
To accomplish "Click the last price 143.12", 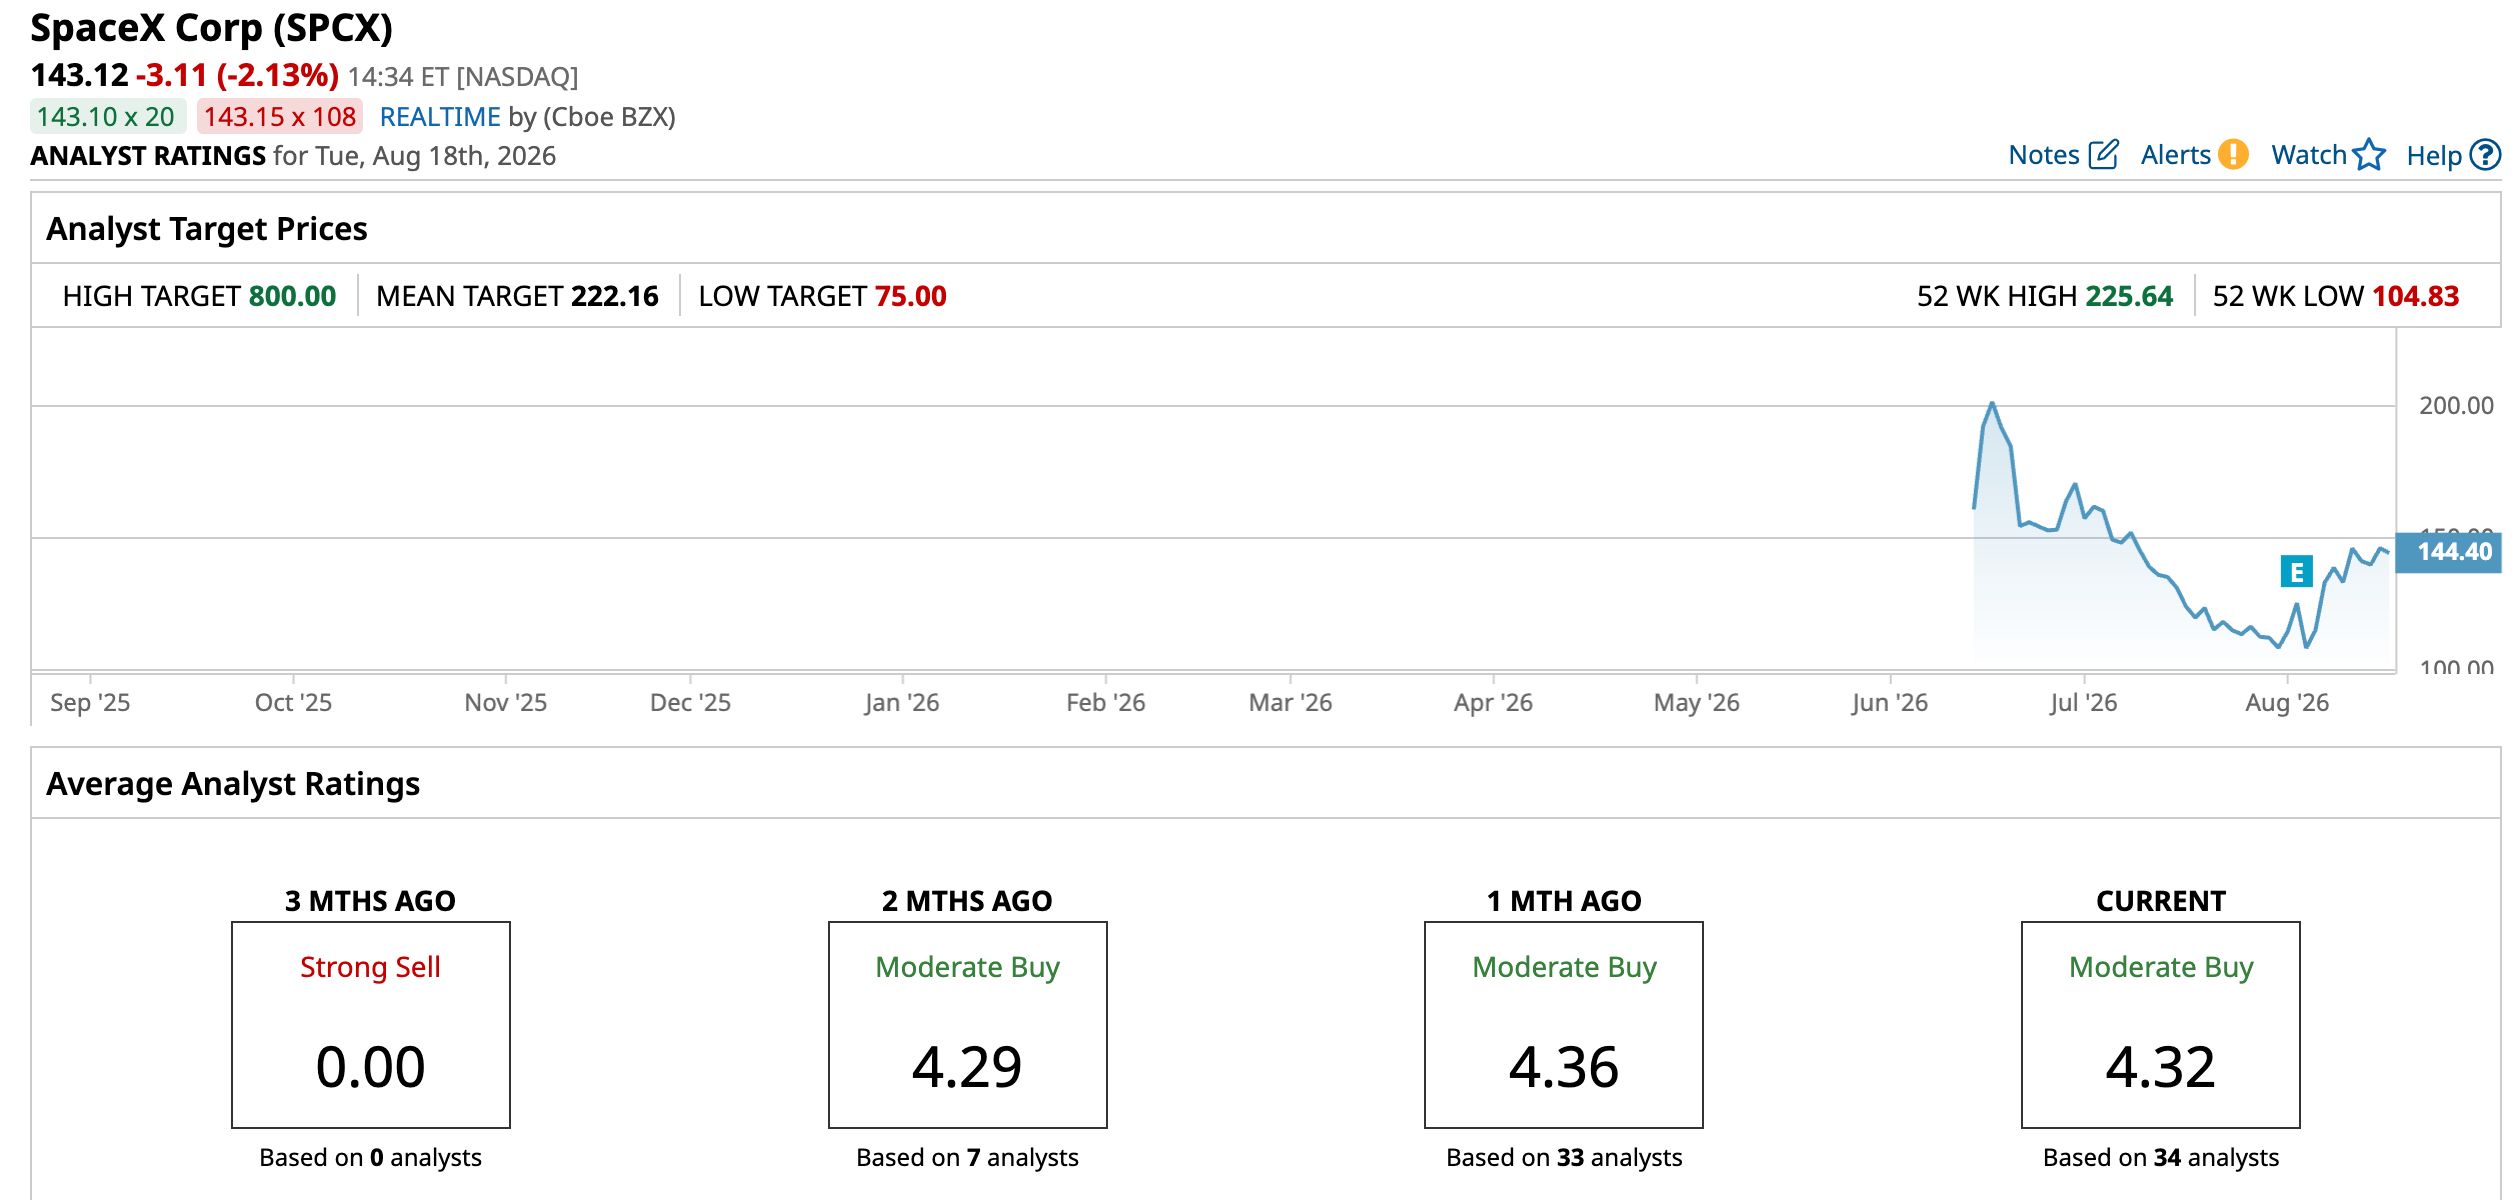I will (80, 75).
